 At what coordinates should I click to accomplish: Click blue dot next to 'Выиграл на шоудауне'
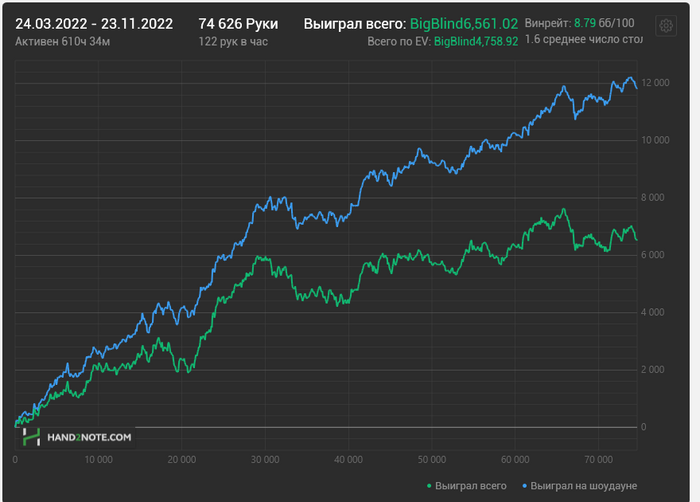[x=525, y=486]
